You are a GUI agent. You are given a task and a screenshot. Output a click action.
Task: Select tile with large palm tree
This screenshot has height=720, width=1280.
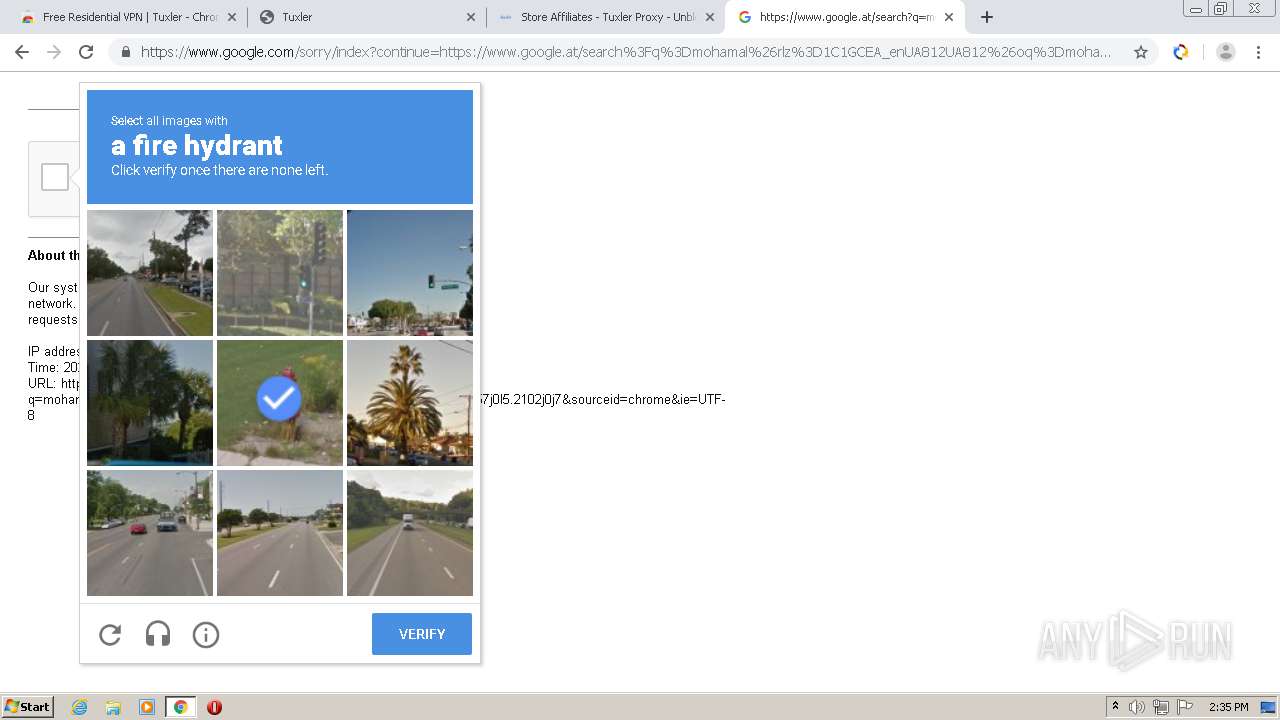point(410,403)
